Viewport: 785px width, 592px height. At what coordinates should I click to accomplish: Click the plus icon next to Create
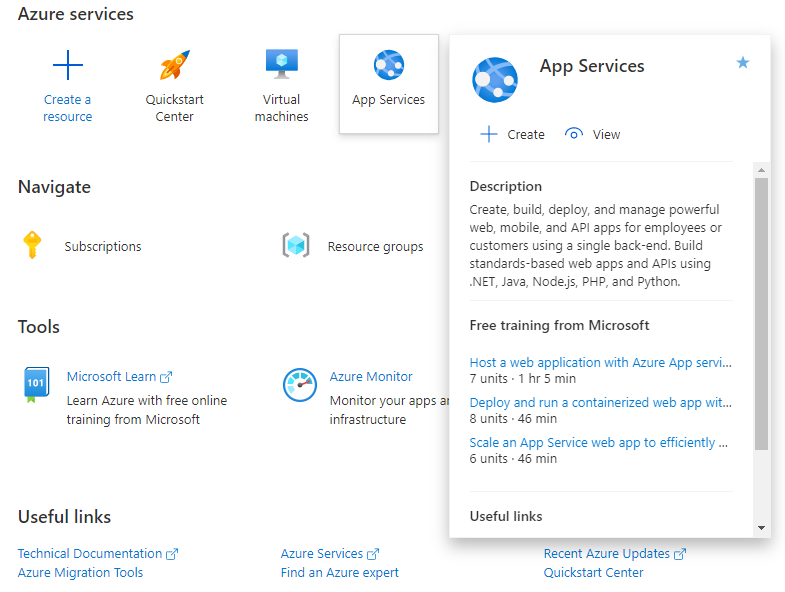pyautogui.click(x=489, y=134)
